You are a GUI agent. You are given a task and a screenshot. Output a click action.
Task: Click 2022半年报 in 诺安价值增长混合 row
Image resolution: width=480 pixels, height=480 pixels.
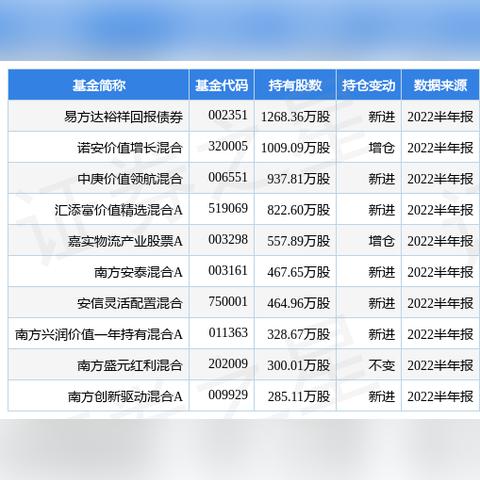(x=440, y=148)
